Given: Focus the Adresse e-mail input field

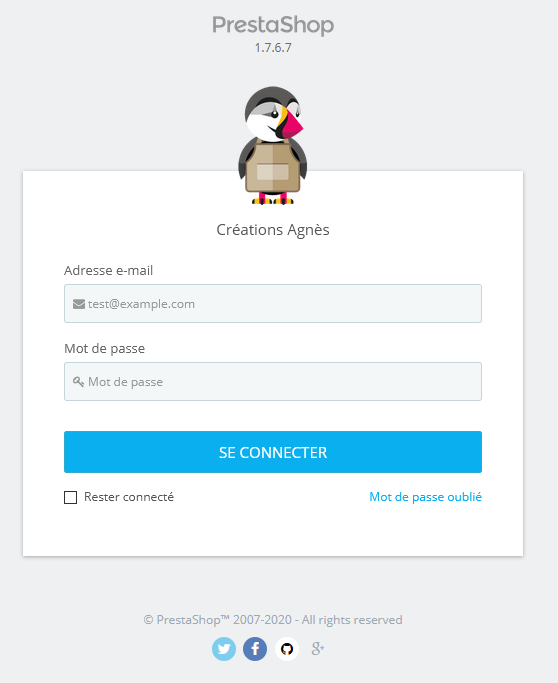Looking at the screenshot, I should (x=273, y=304).
